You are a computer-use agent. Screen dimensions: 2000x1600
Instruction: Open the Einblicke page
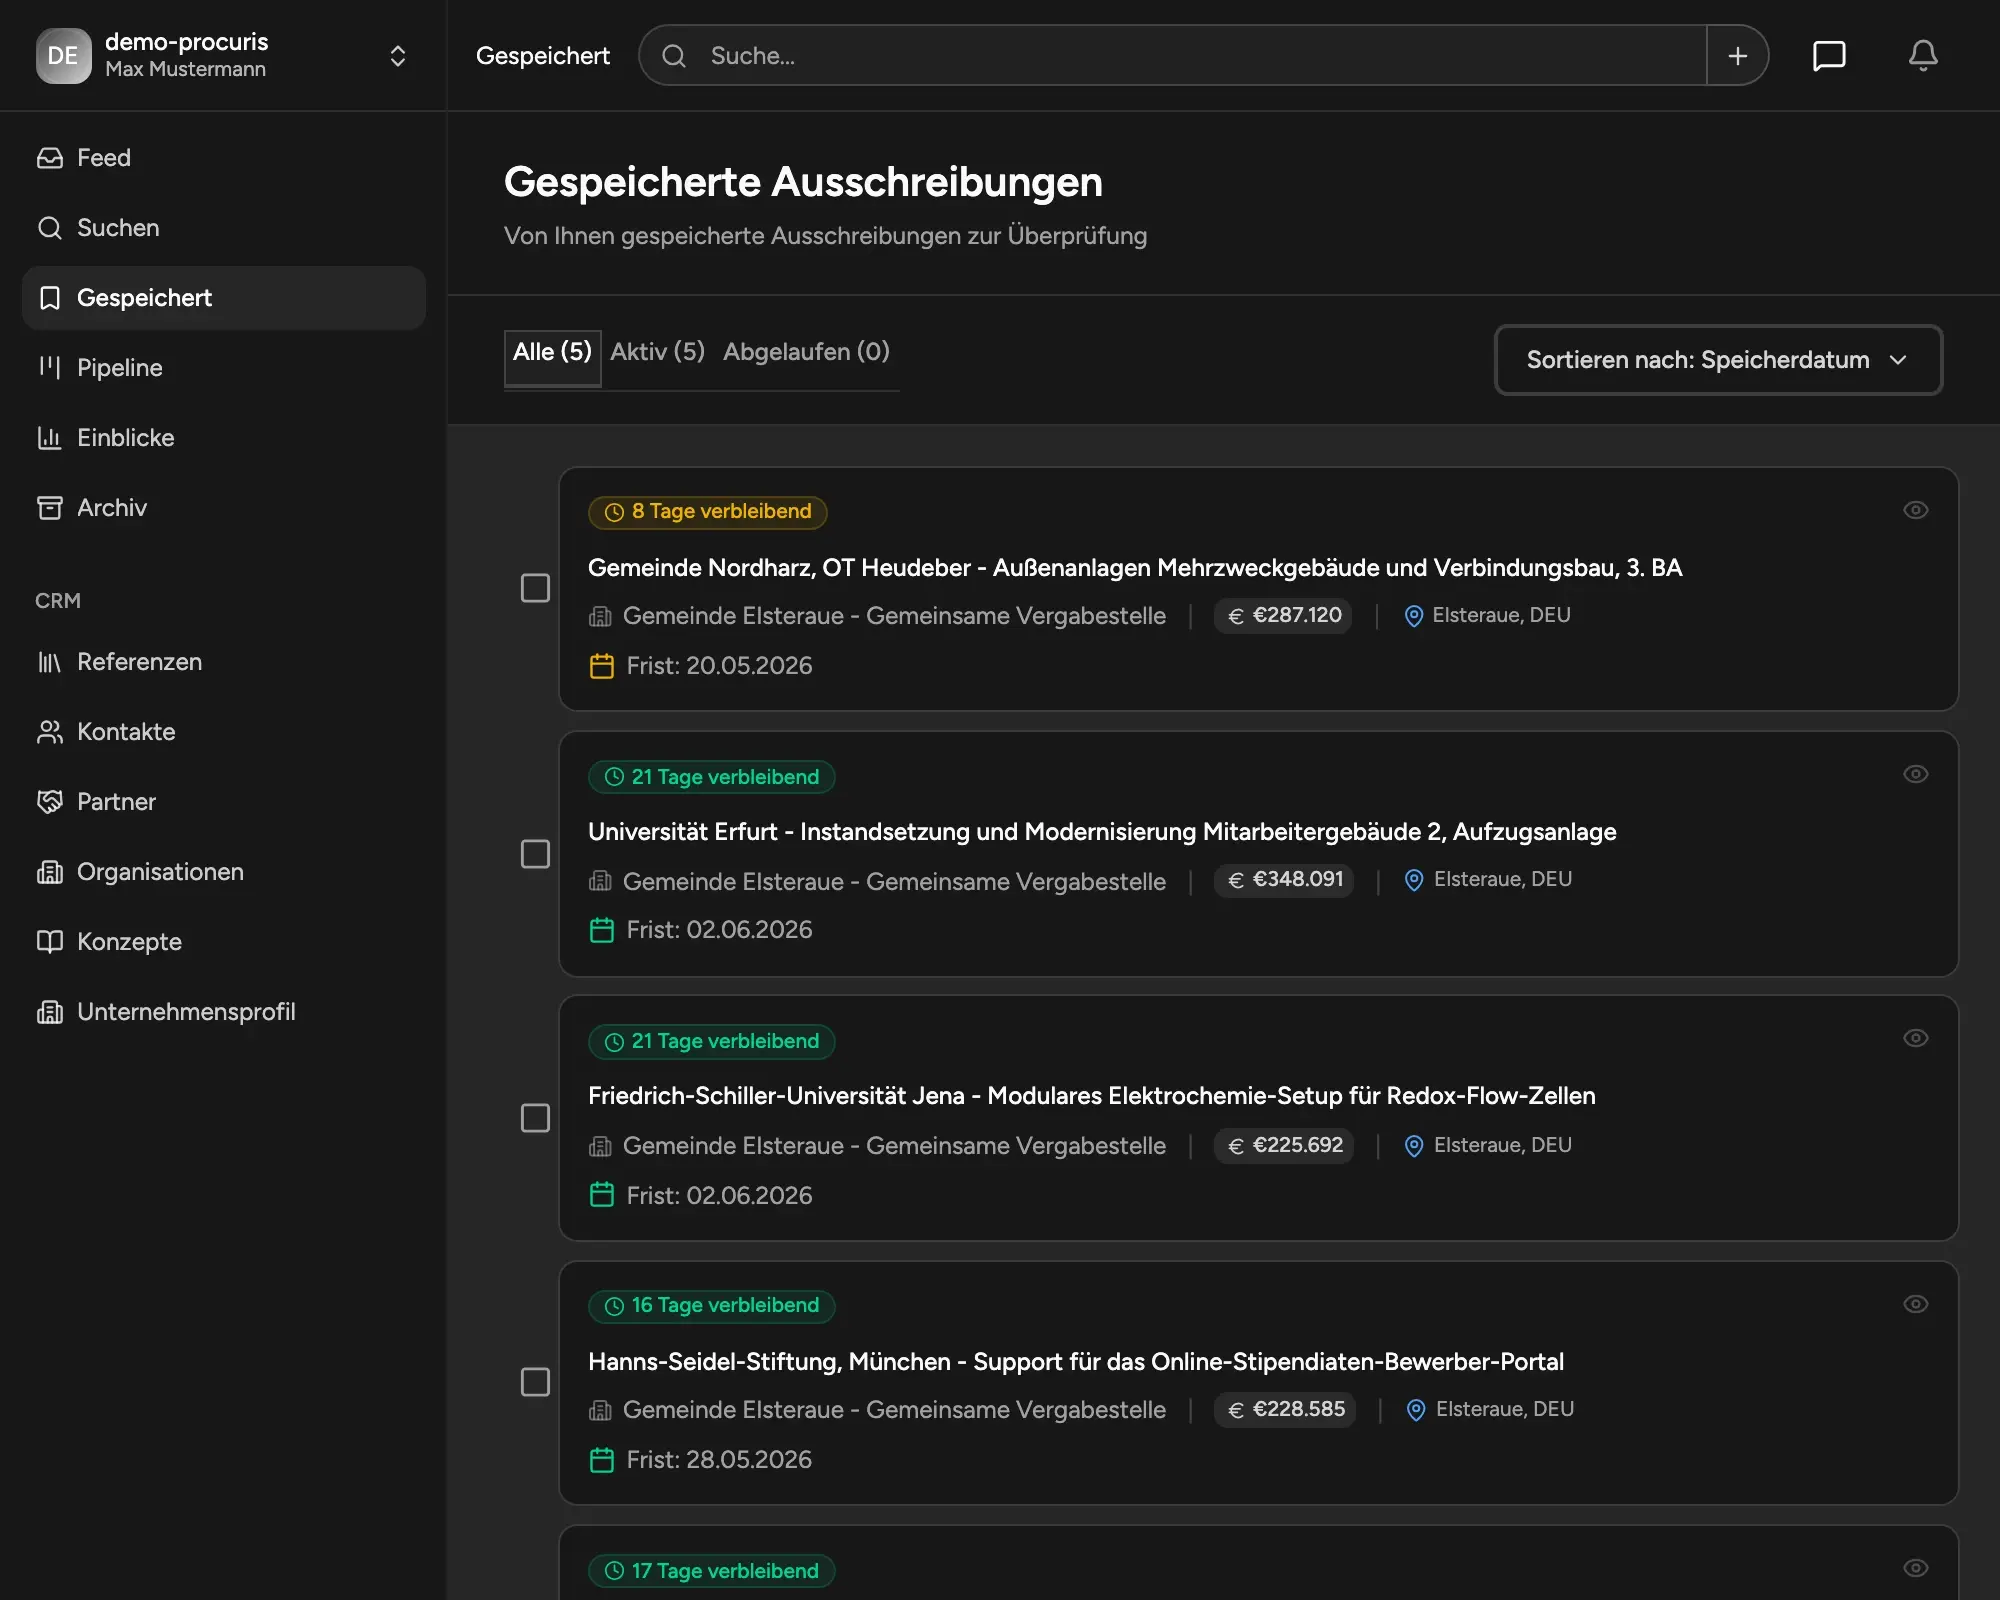pos(224,438)
